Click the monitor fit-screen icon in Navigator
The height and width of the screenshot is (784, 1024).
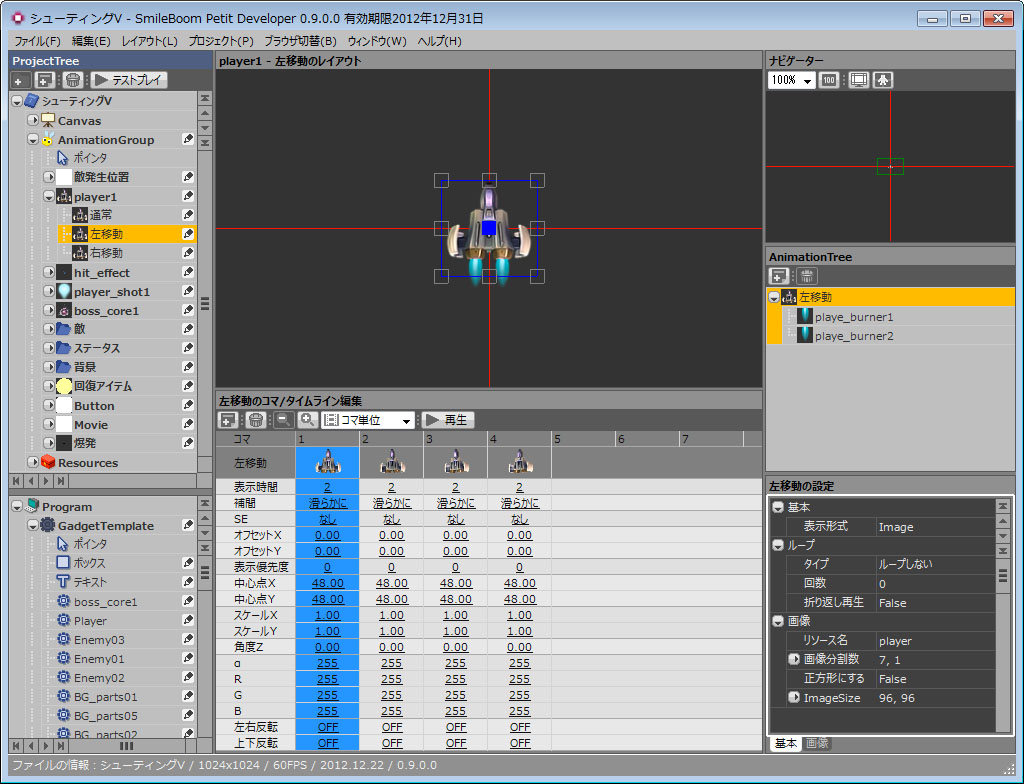858,80
